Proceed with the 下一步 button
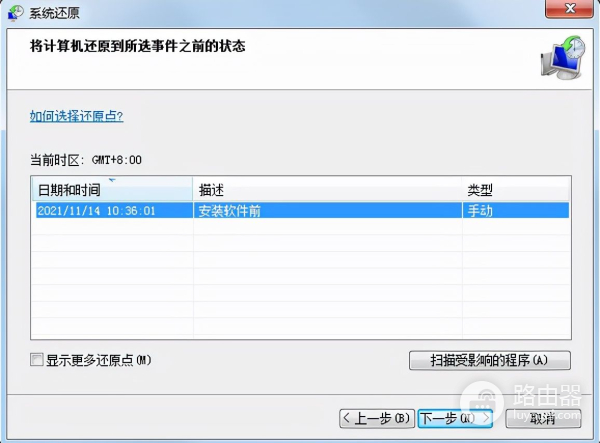The width and height of the screenshot is (600, 443). pos(455,419)
